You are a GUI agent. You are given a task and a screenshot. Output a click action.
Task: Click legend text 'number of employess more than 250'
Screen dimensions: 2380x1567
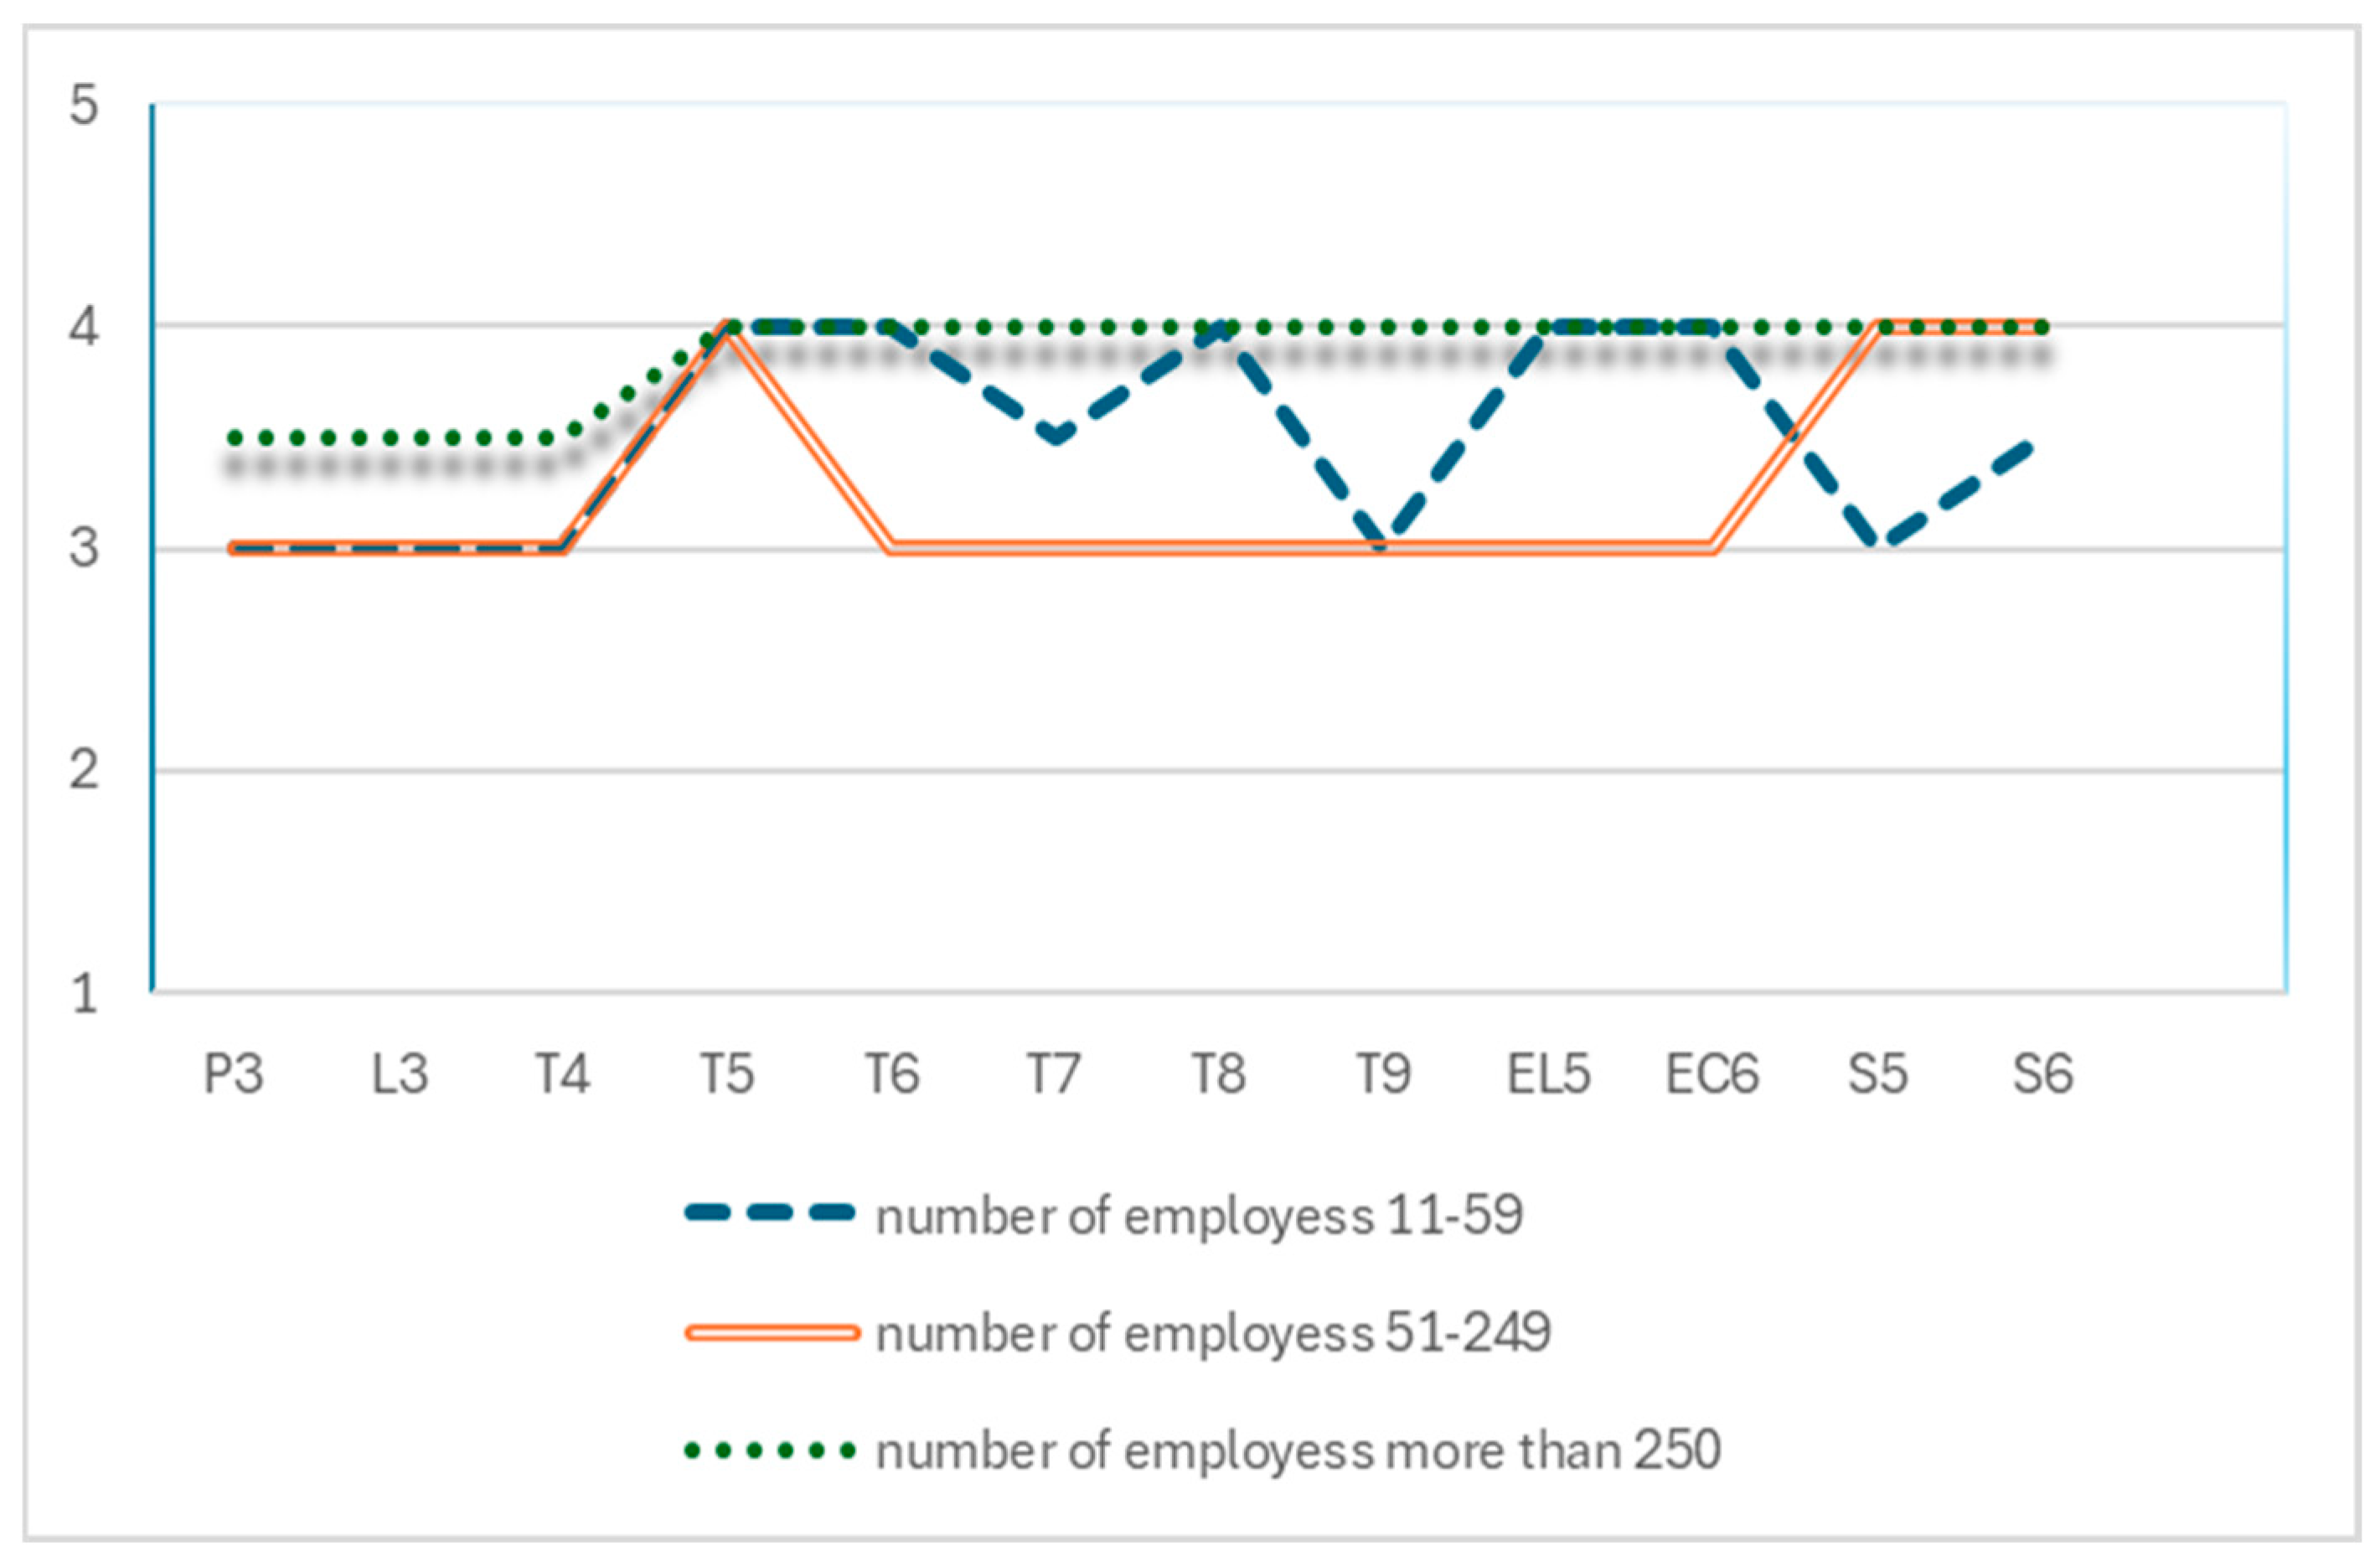1298,1450
